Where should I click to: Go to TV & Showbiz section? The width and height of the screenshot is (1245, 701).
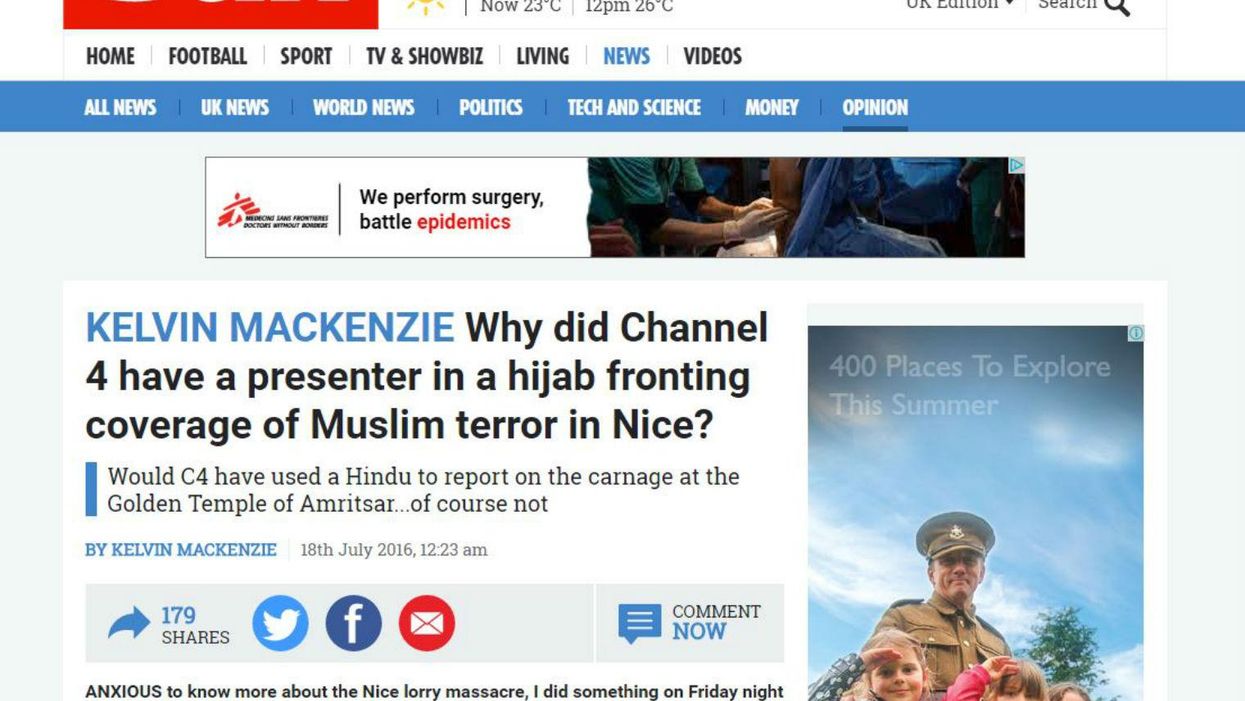pyautogui.click(x=424, y=57)
